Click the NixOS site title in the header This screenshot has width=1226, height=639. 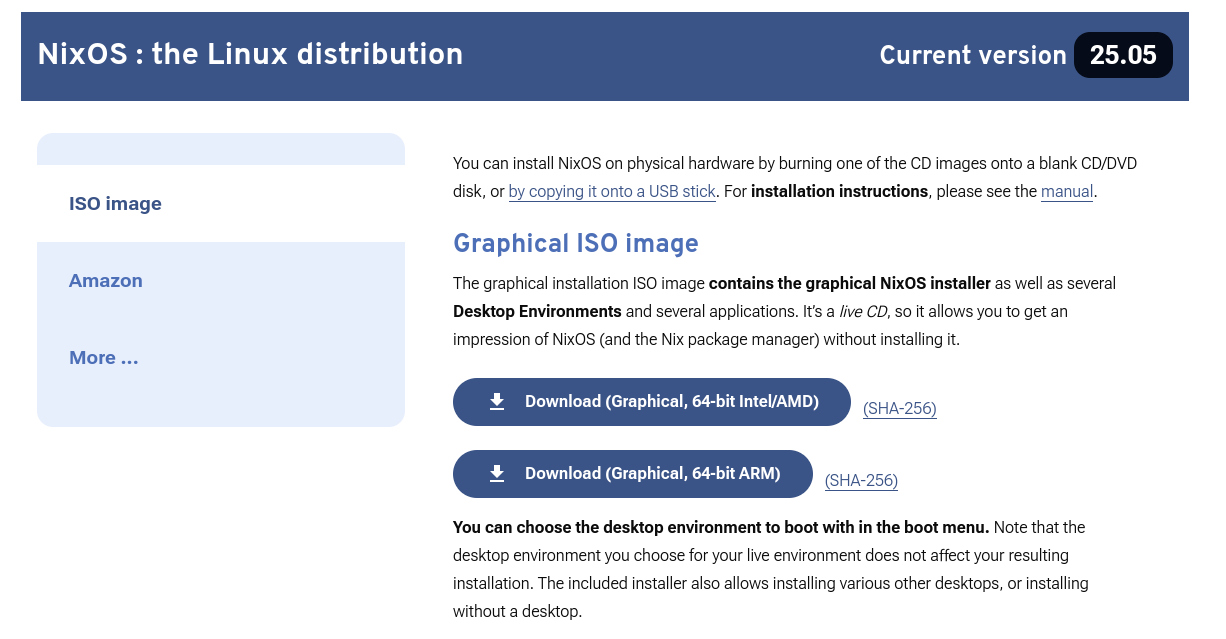(249, 55)
